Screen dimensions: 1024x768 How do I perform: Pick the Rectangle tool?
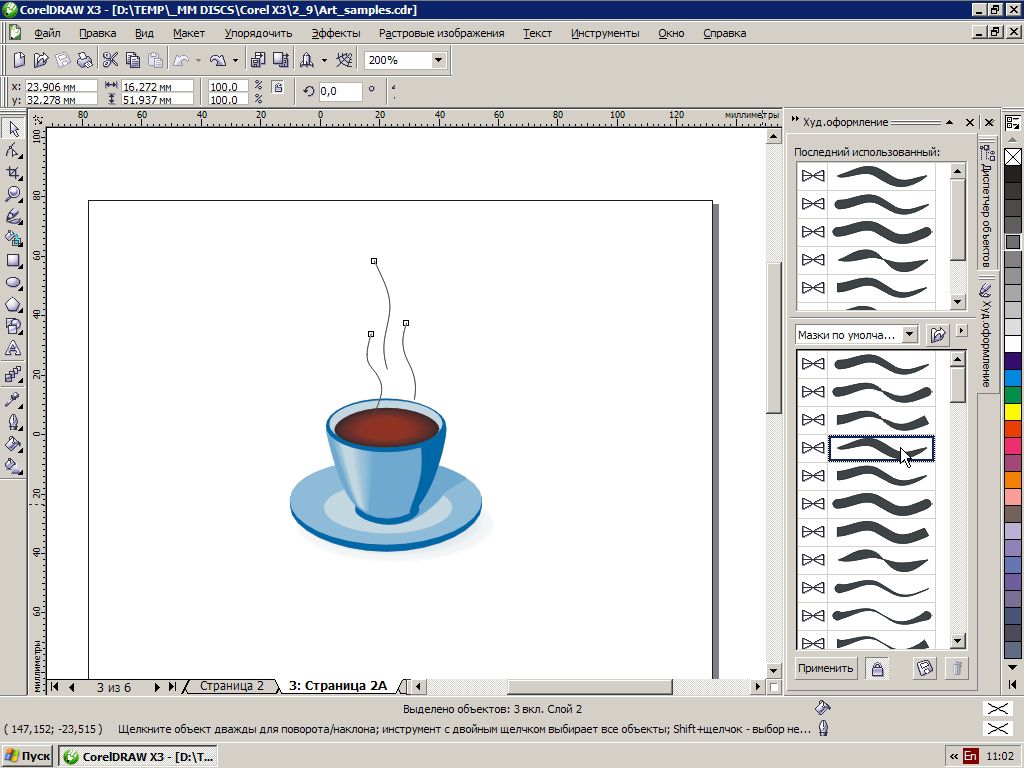point(14,260)
